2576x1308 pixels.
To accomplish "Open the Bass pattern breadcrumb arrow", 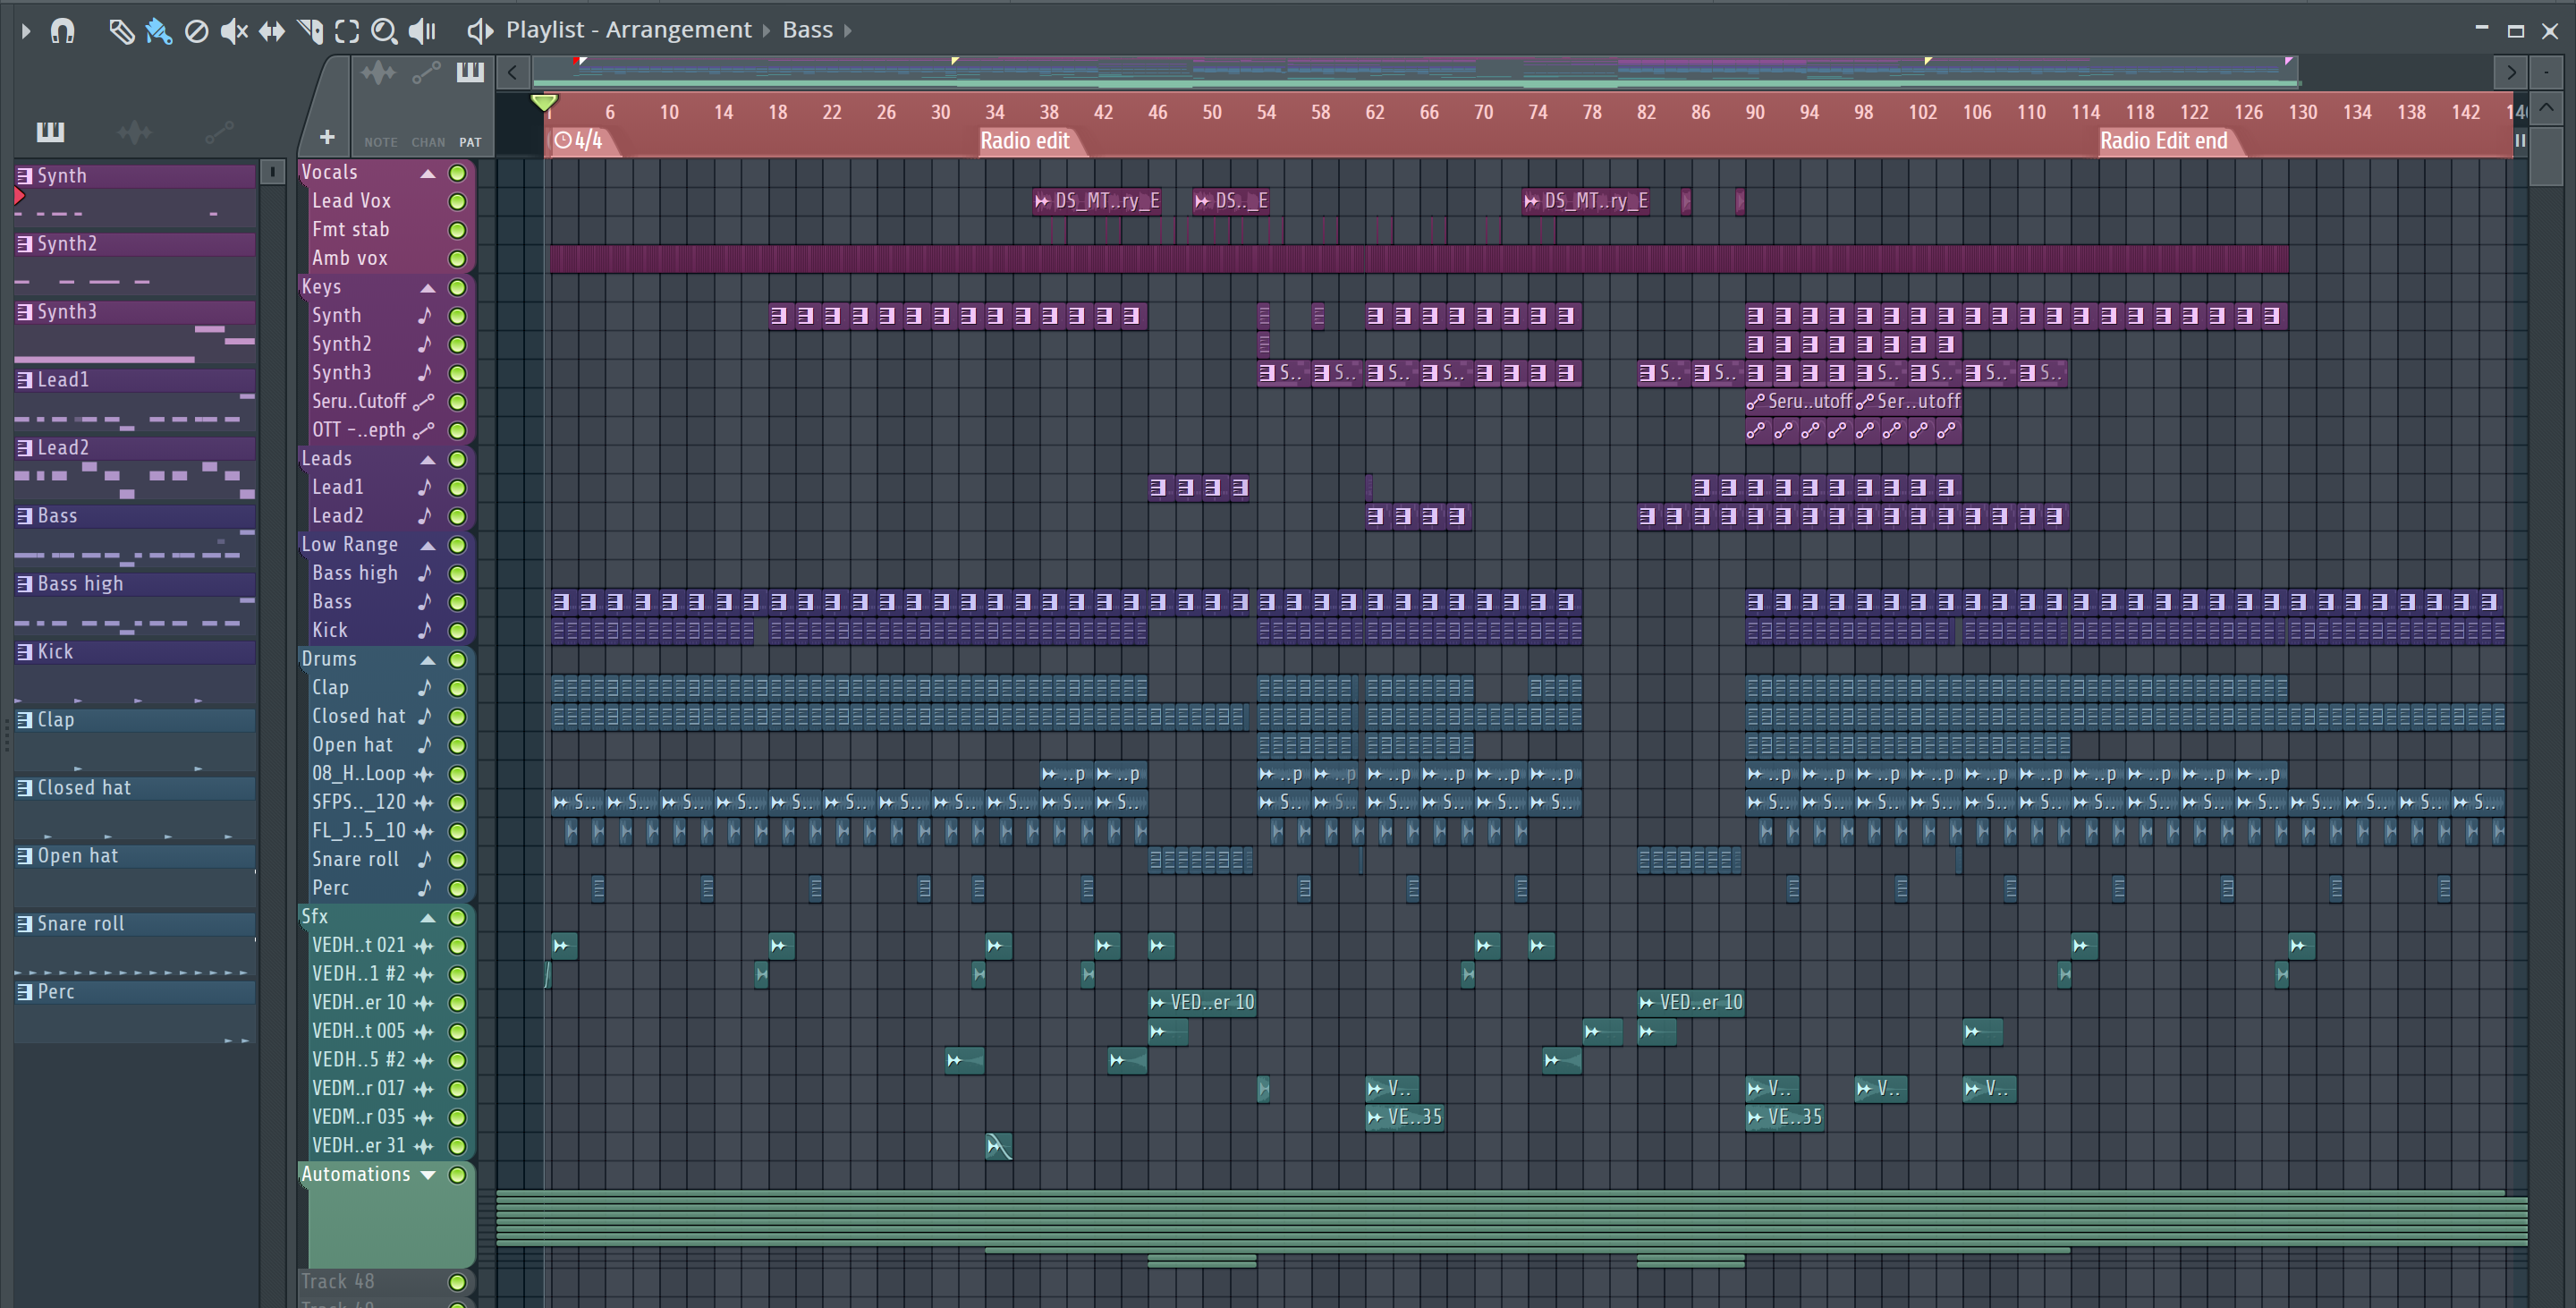I will (848, 31).
